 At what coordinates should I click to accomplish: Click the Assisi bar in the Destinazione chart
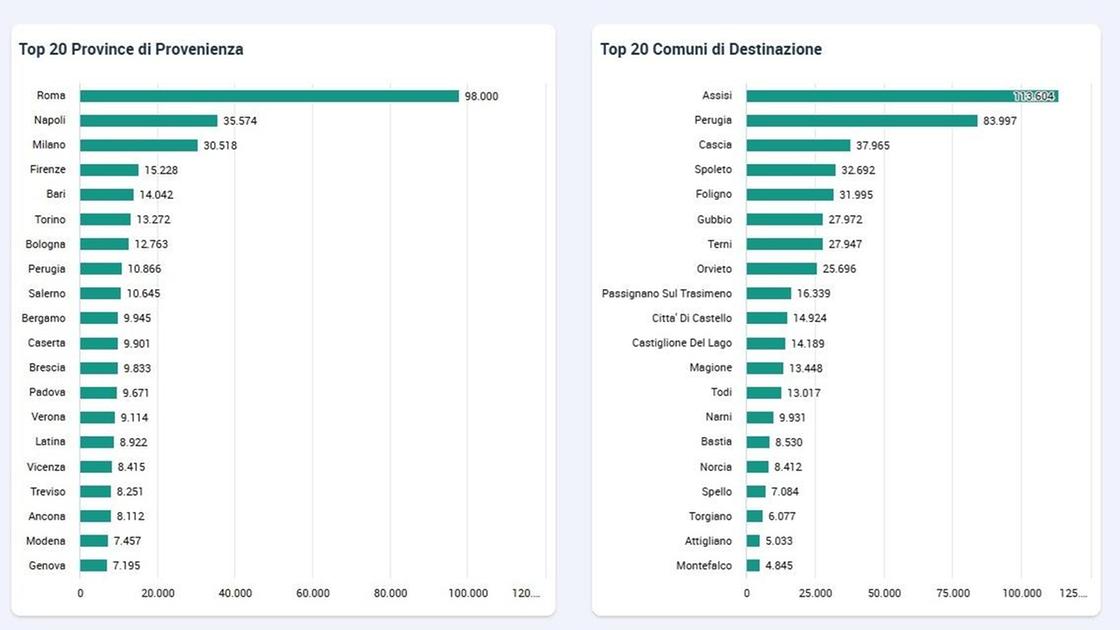click(x=902, y=96)
